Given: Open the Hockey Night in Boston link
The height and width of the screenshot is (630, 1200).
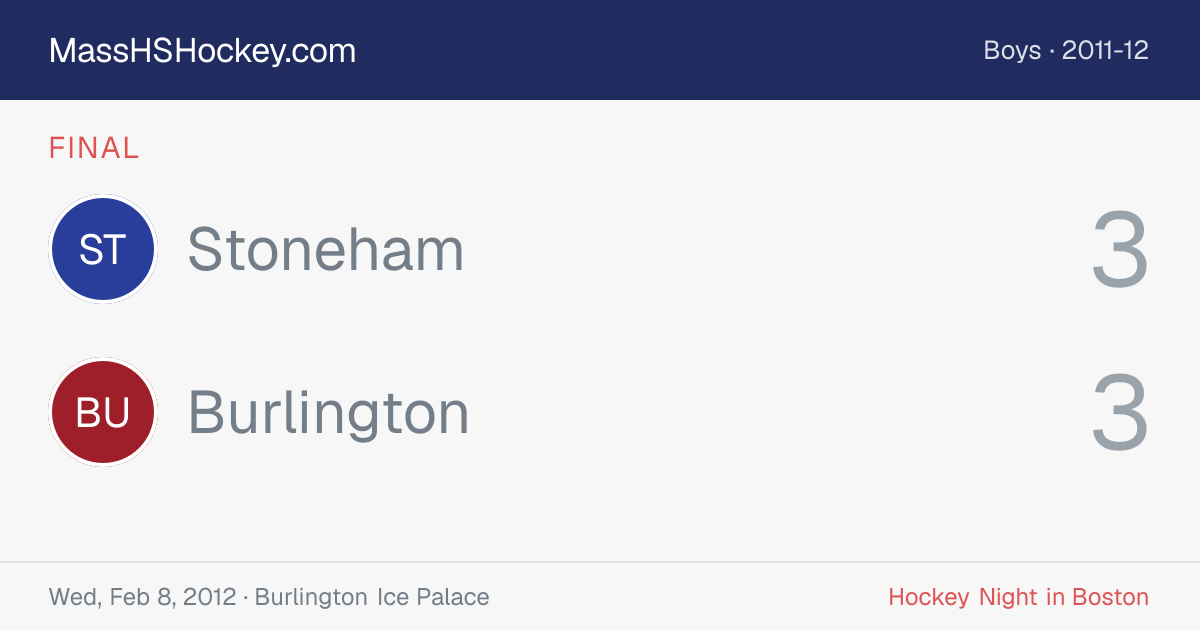Looking at the screenshot, I should [x=1018, y=597].
